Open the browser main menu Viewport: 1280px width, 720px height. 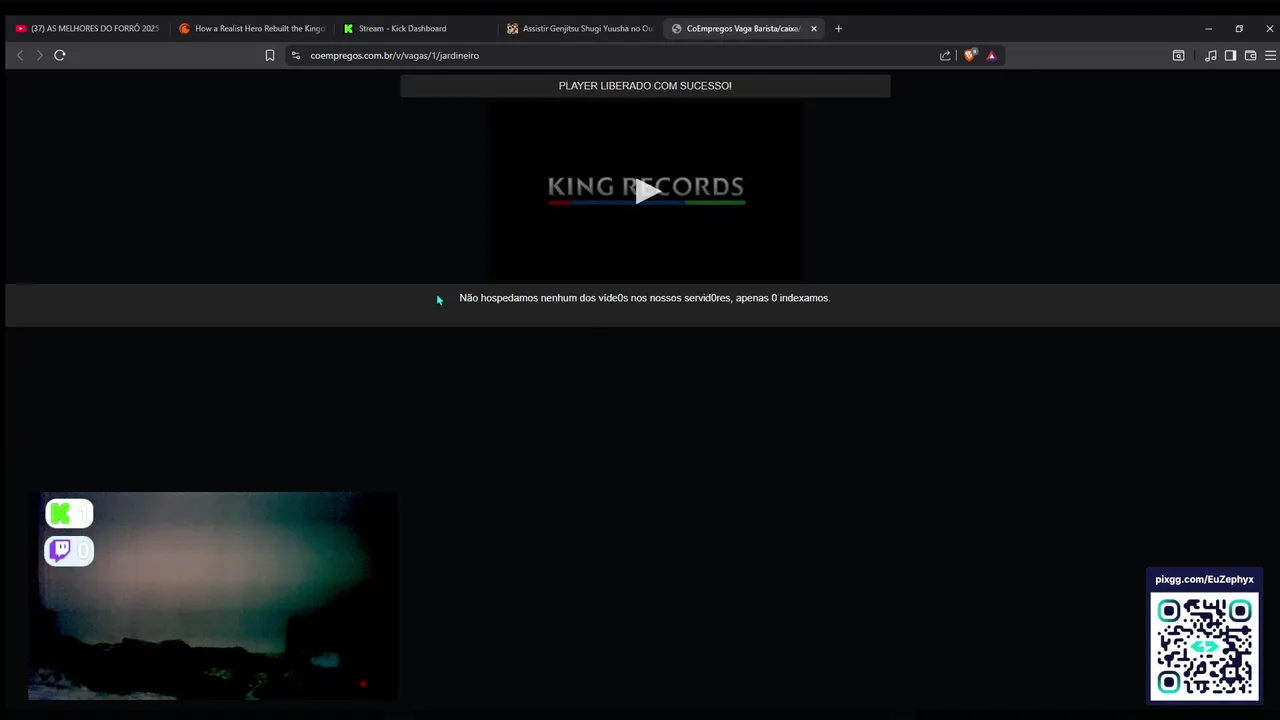point(1271,55)
